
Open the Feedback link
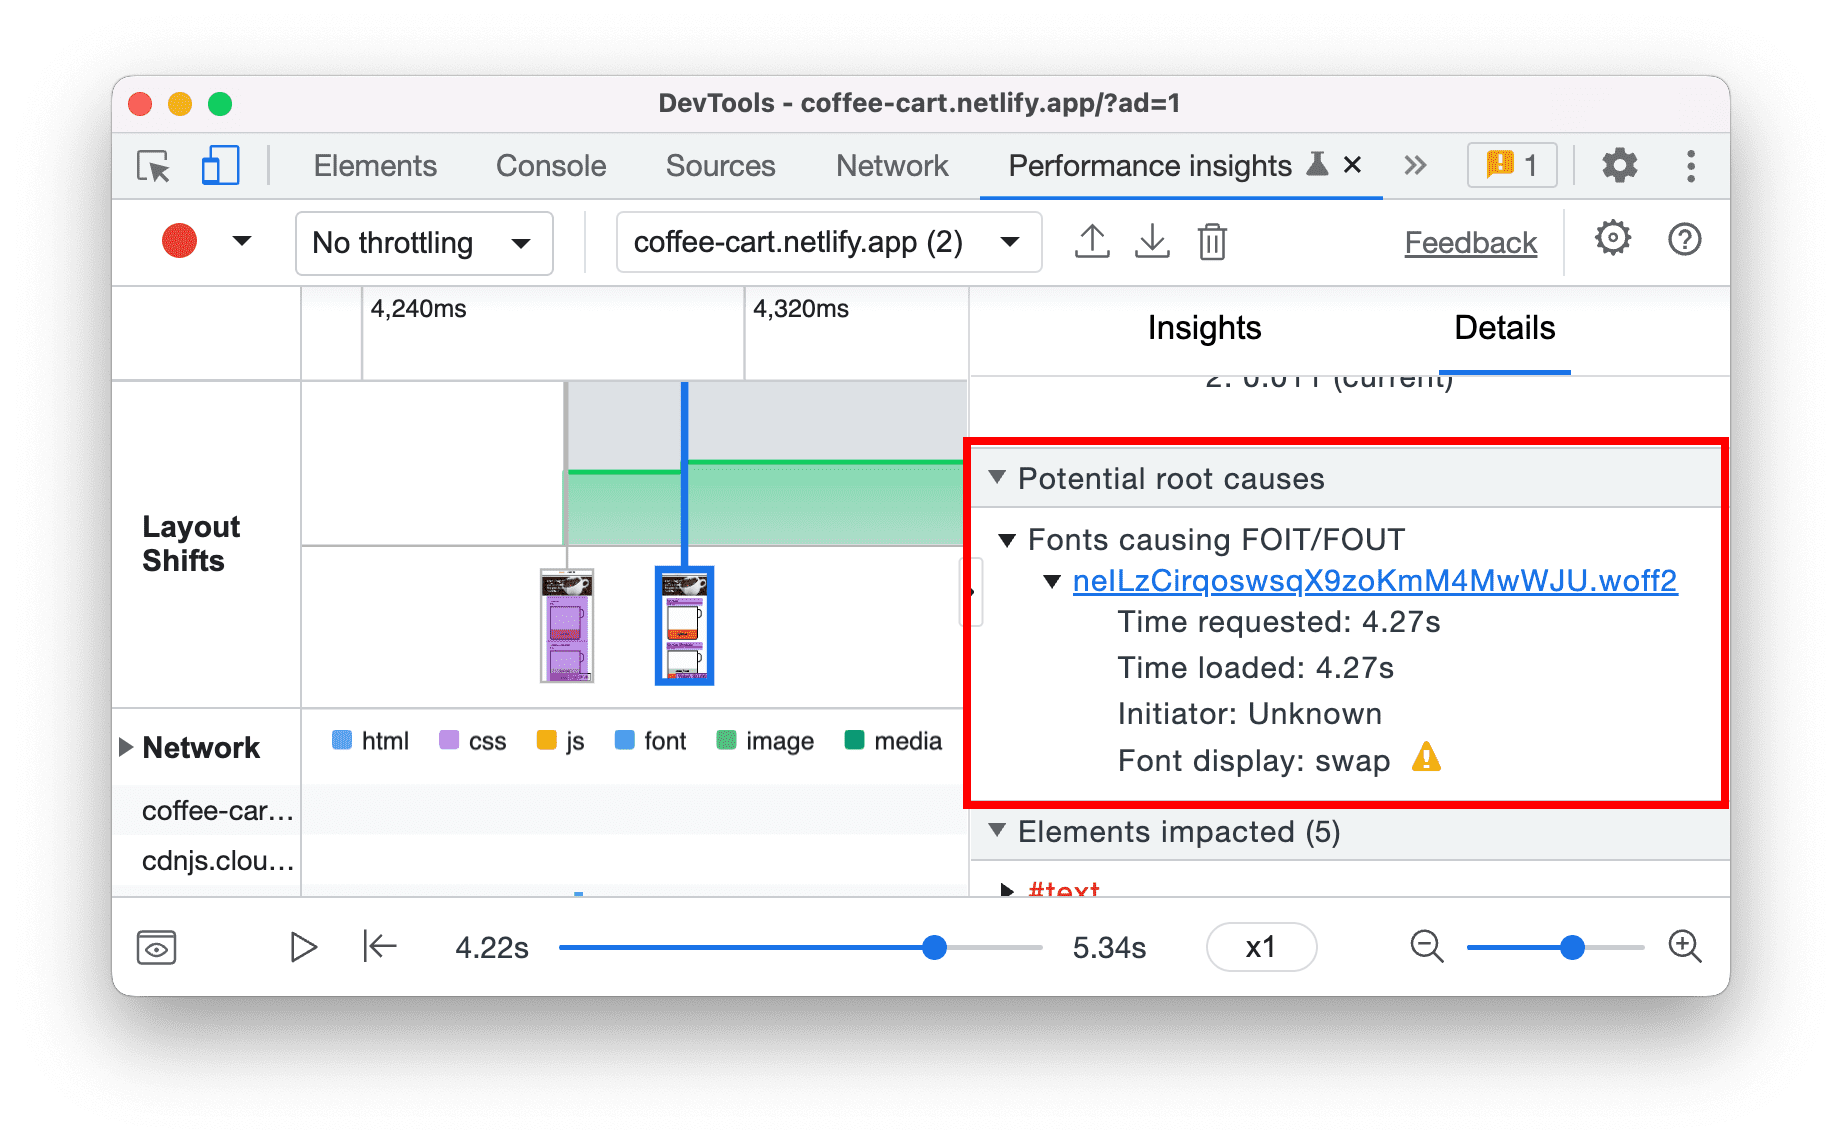click(x=1470, y=241)
